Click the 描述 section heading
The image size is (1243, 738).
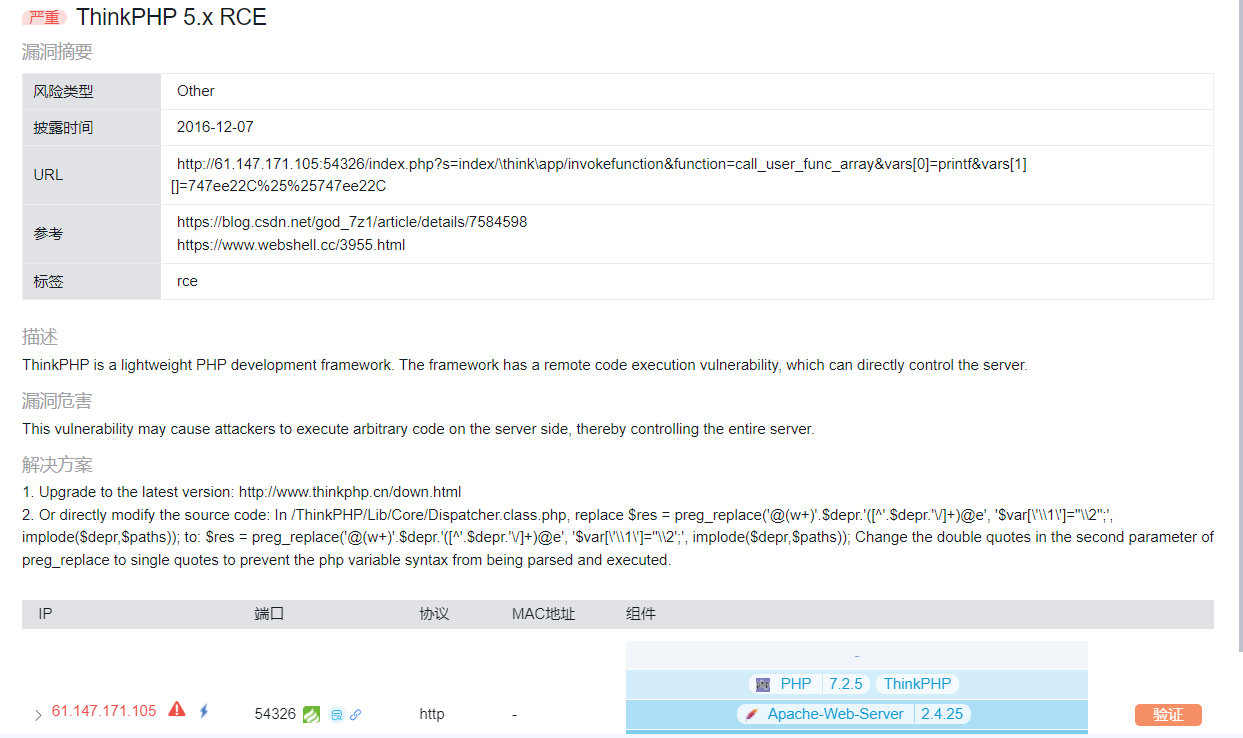40,337
